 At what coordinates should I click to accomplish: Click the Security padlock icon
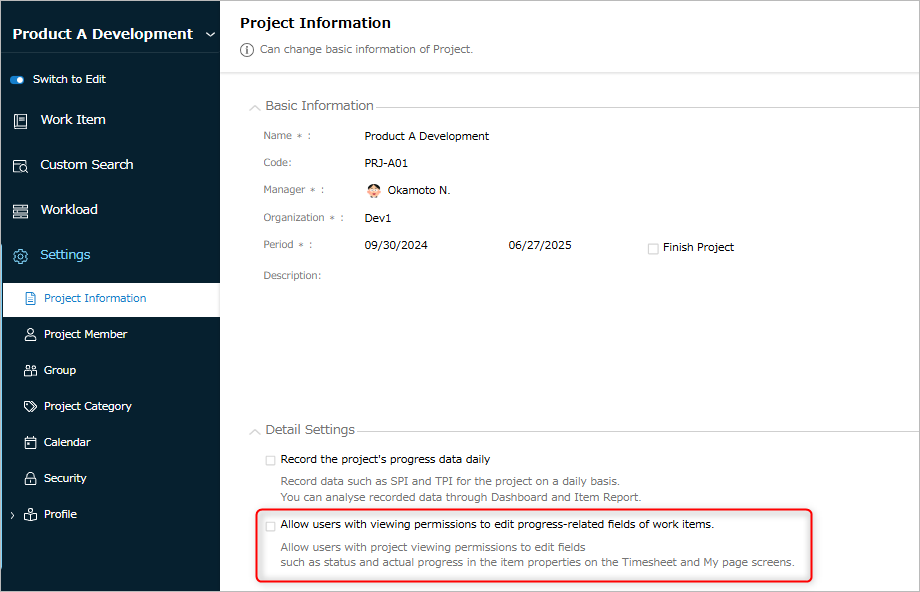coord(30,478)
